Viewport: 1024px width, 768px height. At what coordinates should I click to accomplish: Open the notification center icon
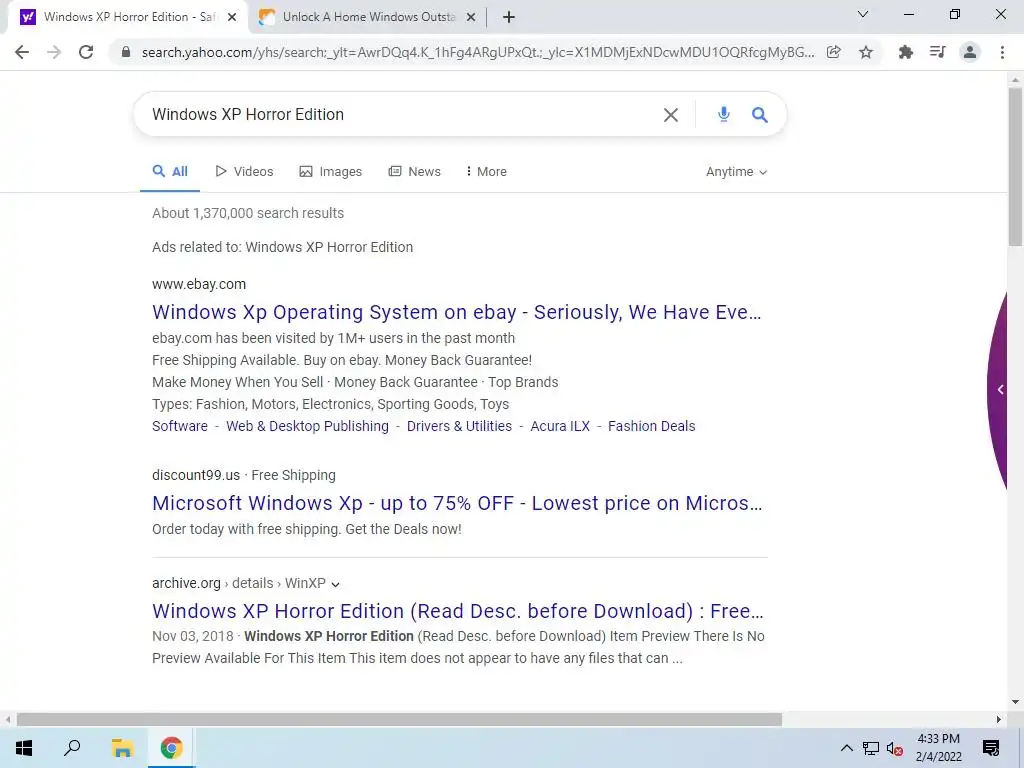(x=991, y=748)
